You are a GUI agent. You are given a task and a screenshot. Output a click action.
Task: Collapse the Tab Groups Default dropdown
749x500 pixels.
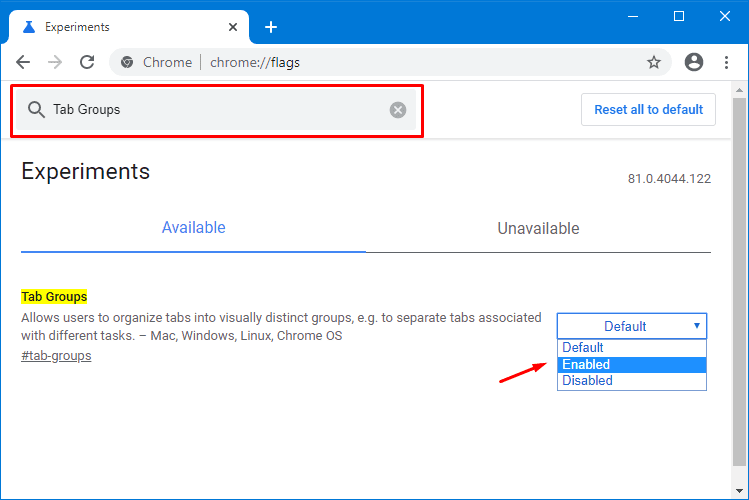(x=631, y=326)
